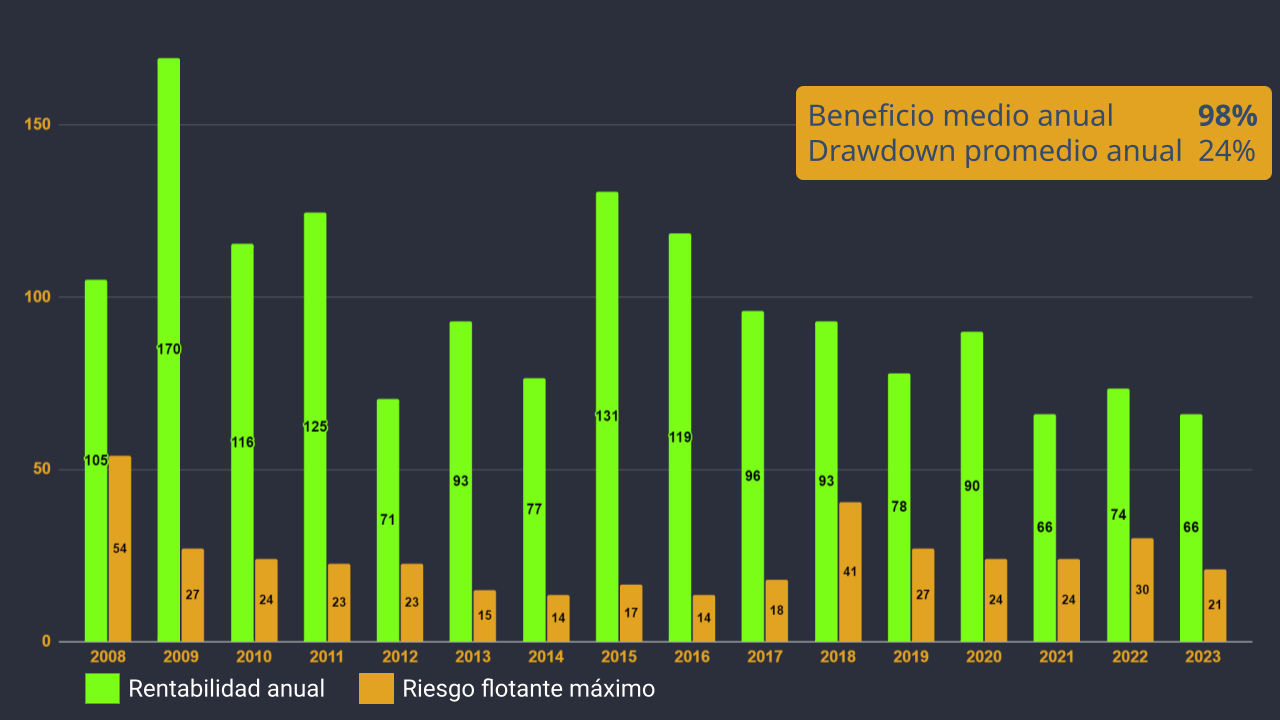1280x720 pixels.
Task: Click the green Rentabilidad anual legend swatch
Action: pyautogui.click(x=101, y=688)
